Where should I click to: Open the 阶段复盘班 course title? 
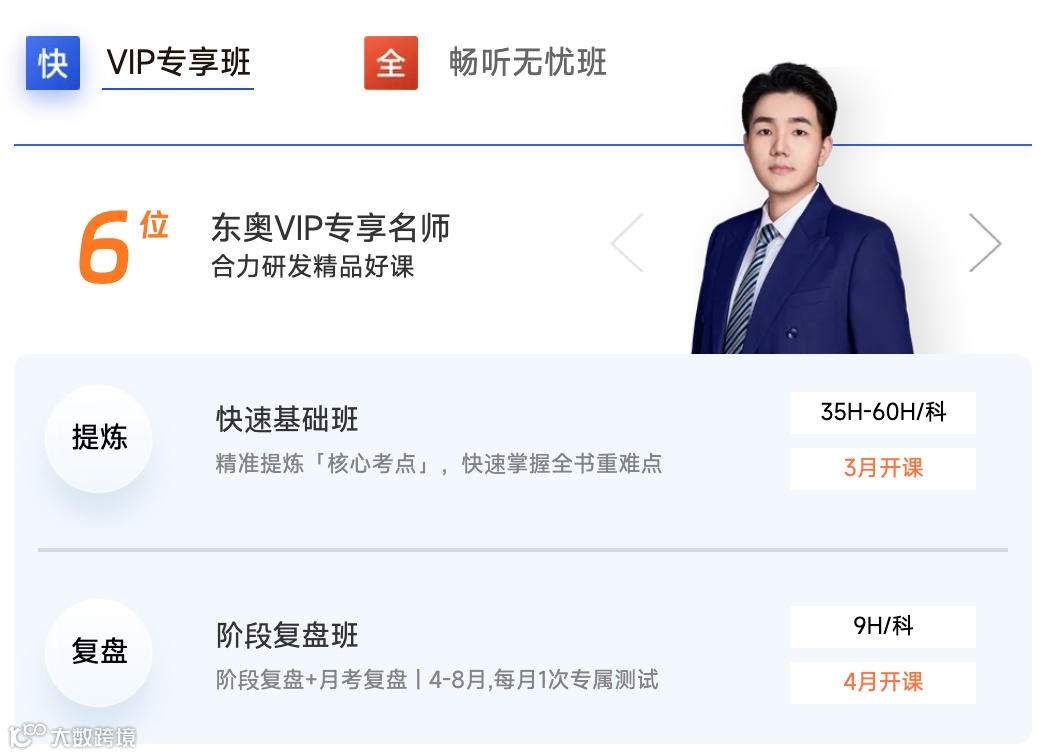287,635
